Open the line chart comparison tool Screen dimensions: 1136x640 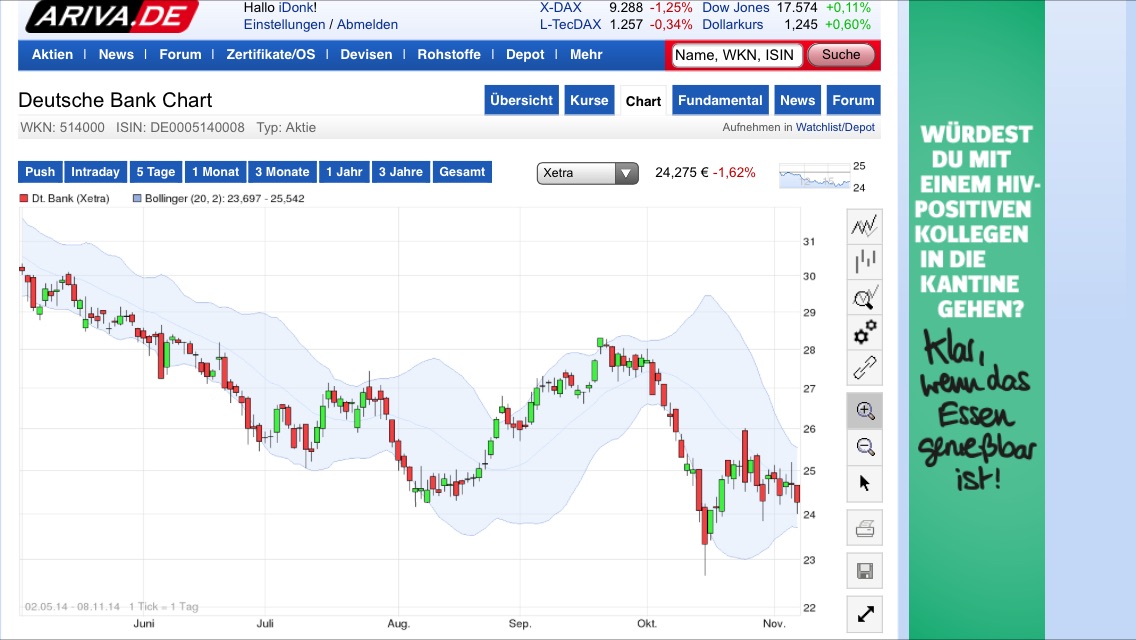click(x=864, y=227)
